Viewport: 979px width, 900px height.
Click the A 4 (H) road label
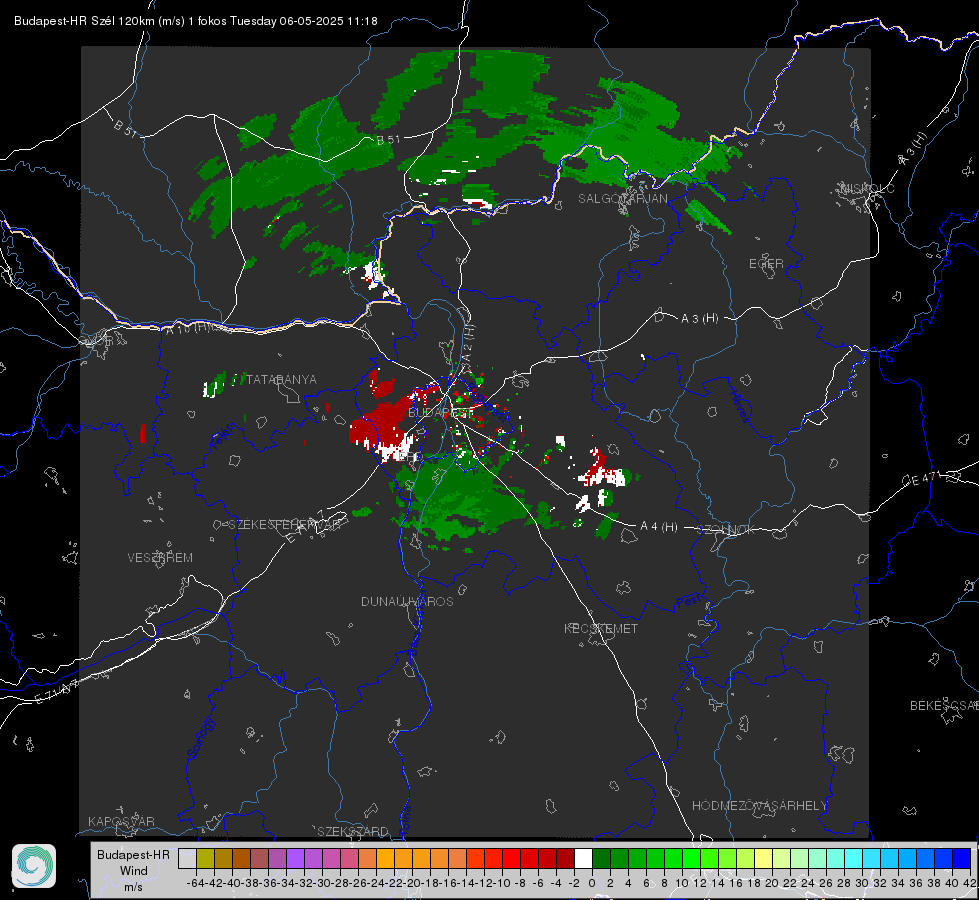(659, 527)
